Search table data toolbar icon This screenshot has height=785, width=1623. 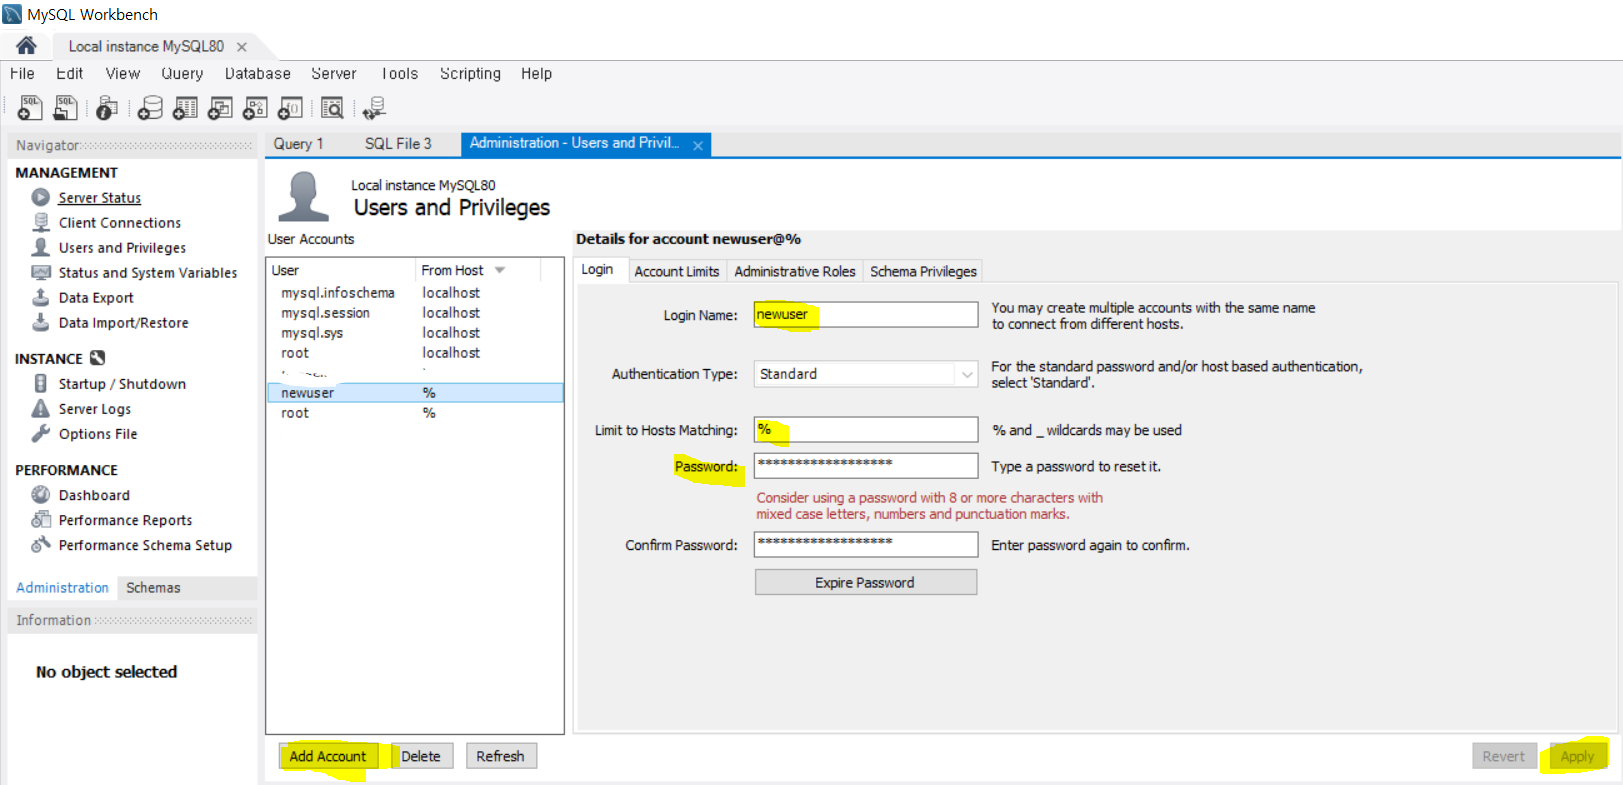coord(332,107)
